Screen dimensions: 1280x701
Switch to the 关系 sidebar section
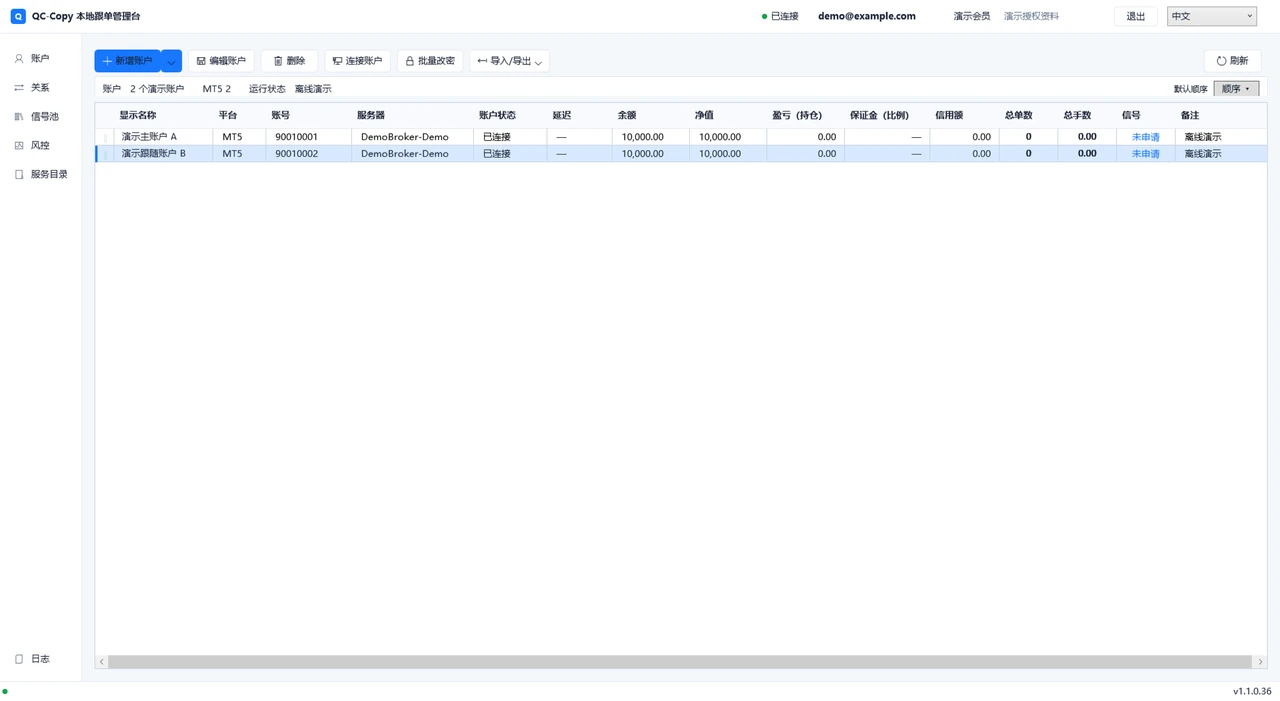40,88
